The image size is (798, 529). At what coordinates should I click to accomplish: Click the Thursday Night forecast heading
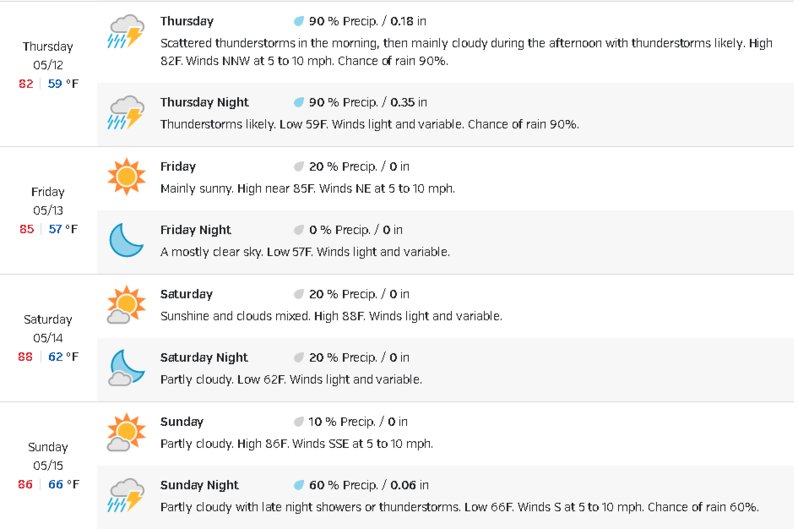(204, 102)
